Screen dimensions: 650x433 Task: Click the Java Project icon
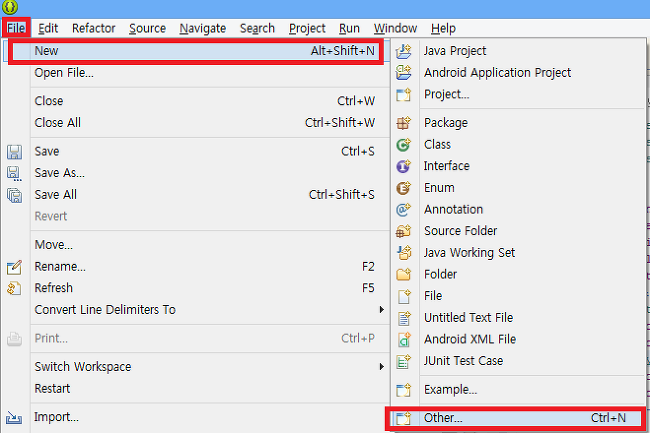(x=403, y=51)
